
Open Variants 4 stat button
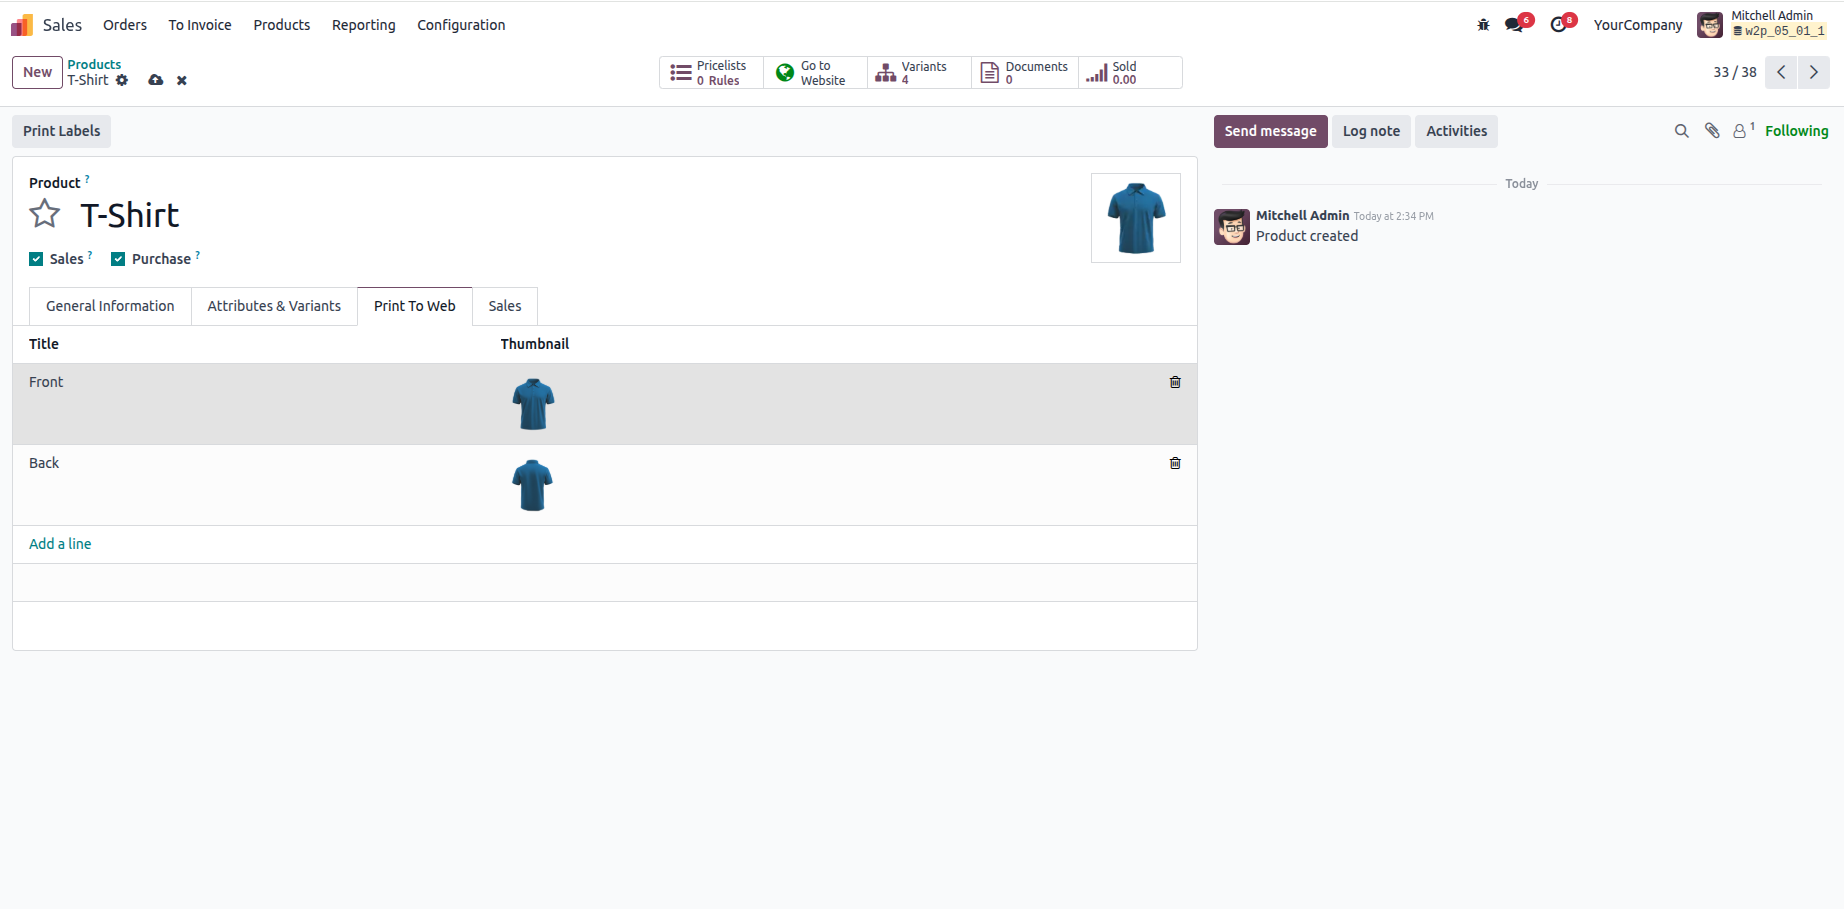coord(919,73)
